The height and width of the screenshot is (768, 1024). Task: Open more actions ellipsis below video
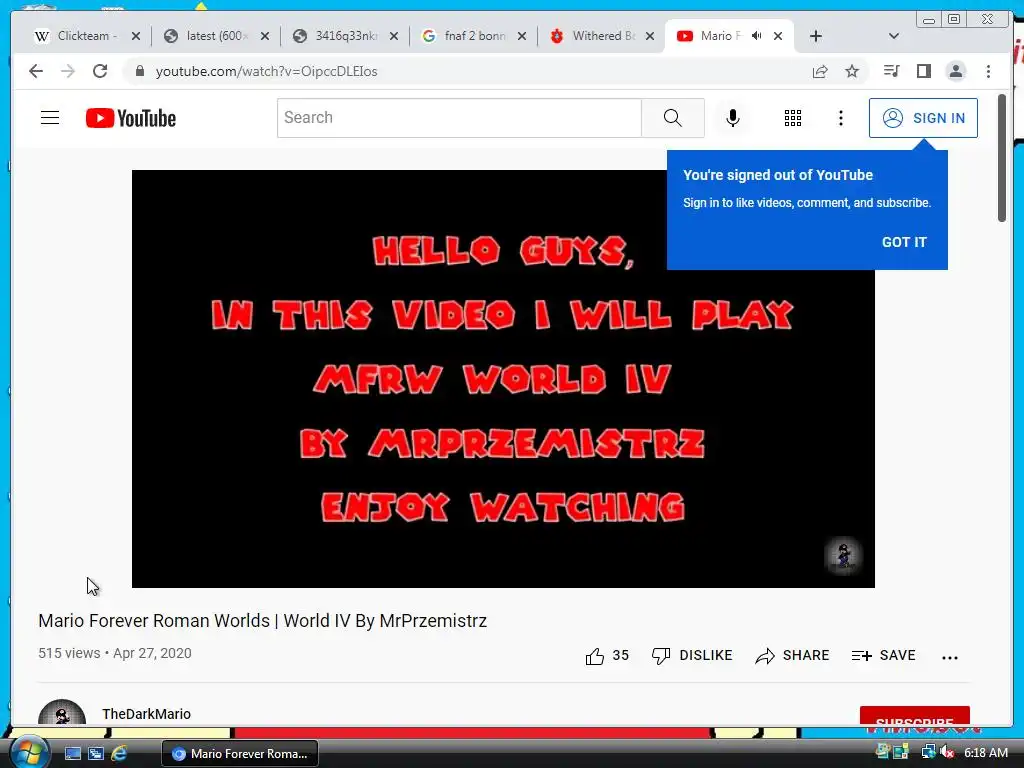(950, 658)
